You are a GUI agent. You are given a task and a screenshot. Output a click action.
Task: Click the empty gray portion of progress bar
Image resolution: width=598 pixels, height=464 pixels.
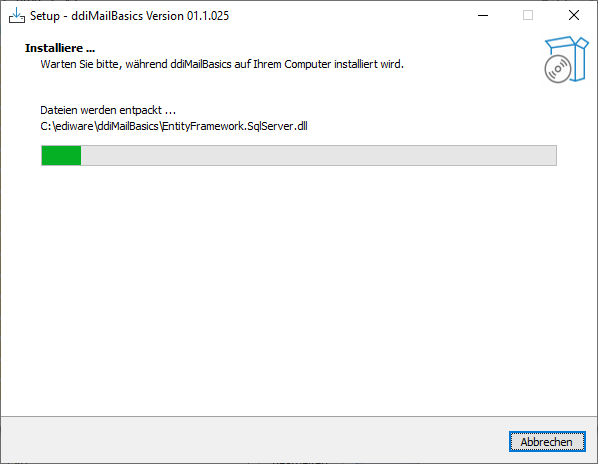point(318,156)
